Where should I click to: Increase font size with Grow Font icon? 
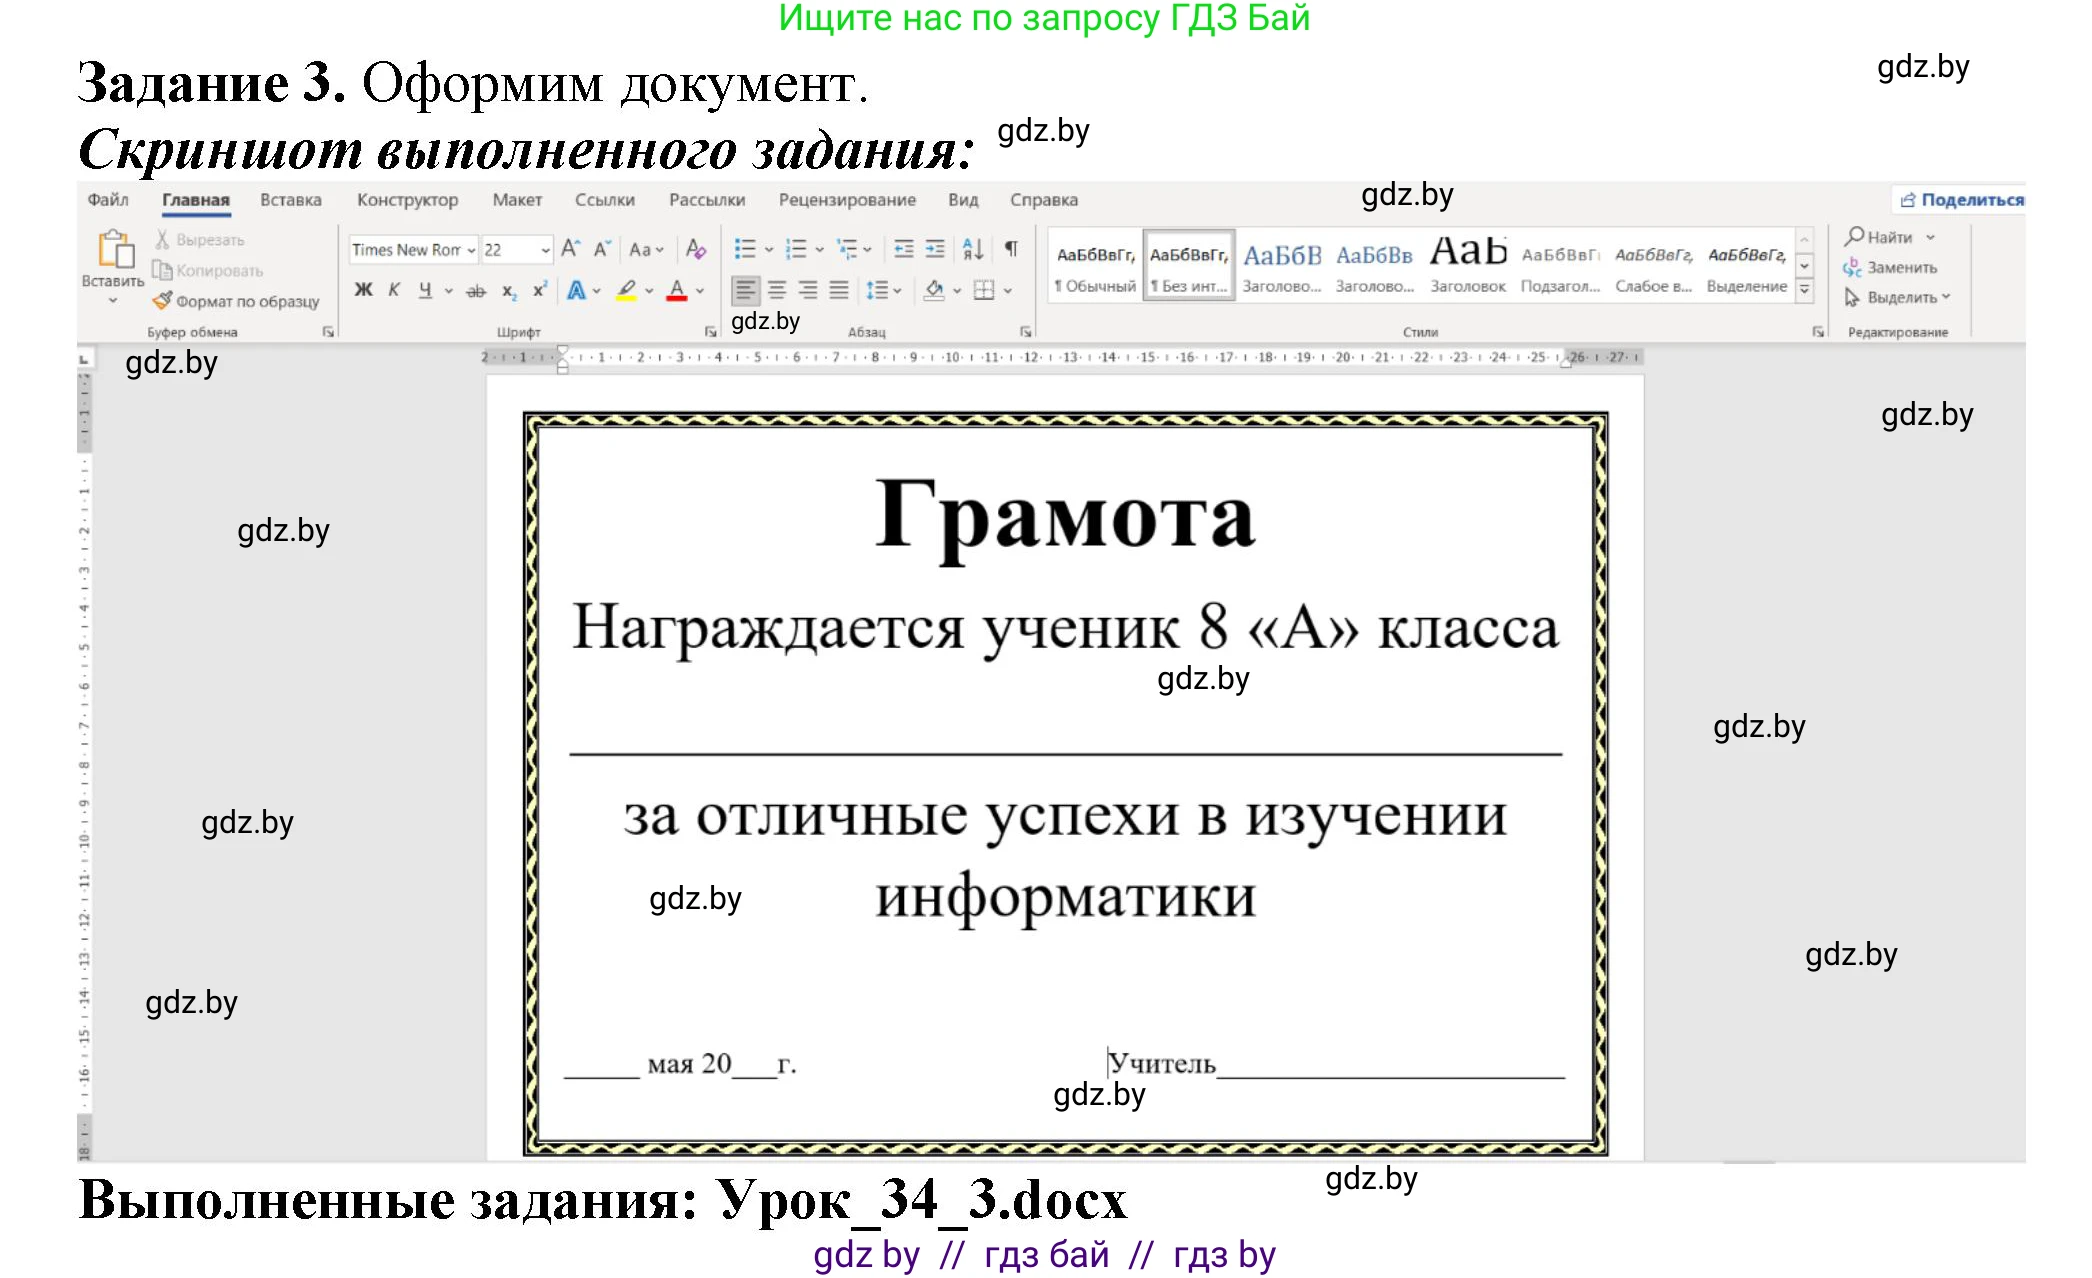tap(570, 249)
